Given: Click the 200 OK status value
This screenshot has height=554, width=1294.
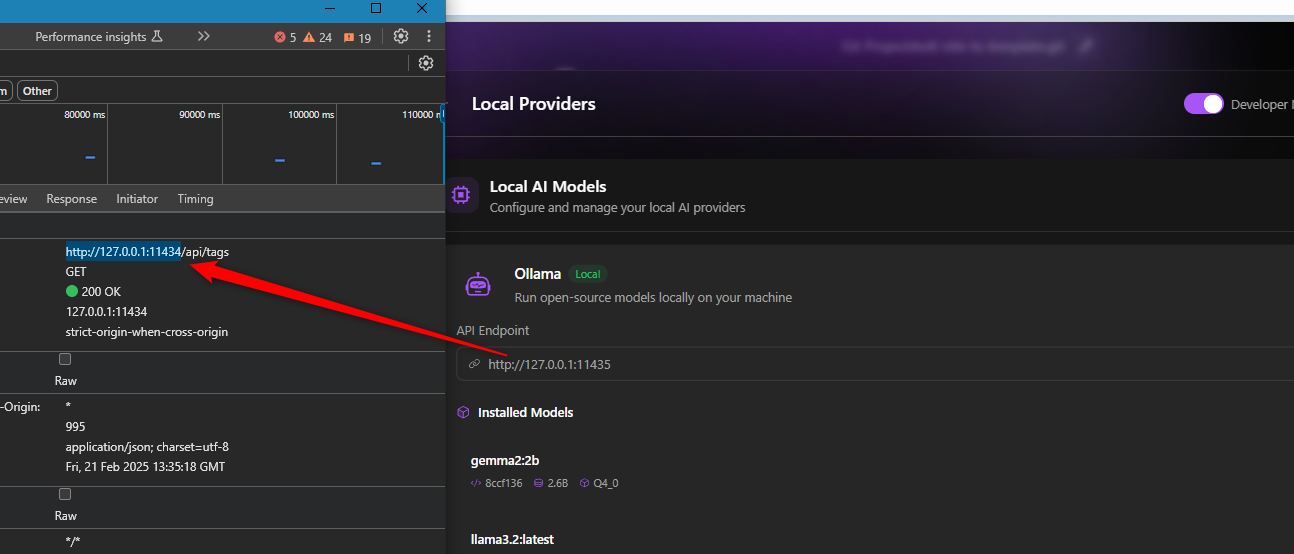Looking at the screenshot, I should point(101,292).
